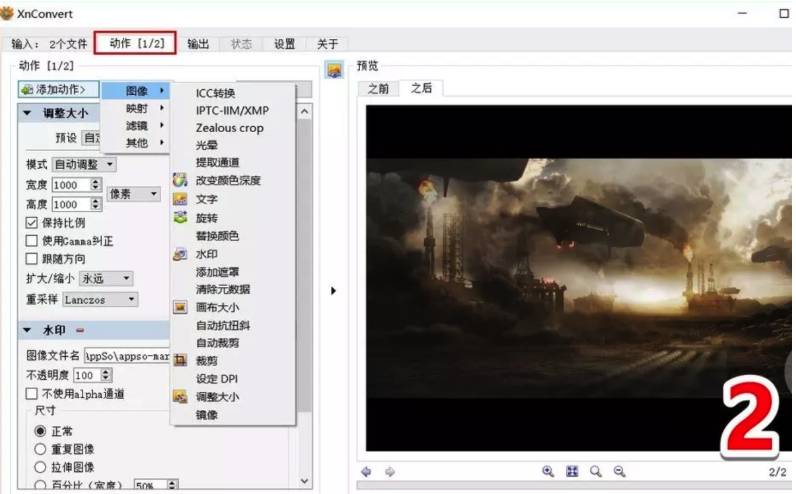
Task: Open the 模式 自动调整 dropdown
Action: pyautogui.click(x=84, y=164)
